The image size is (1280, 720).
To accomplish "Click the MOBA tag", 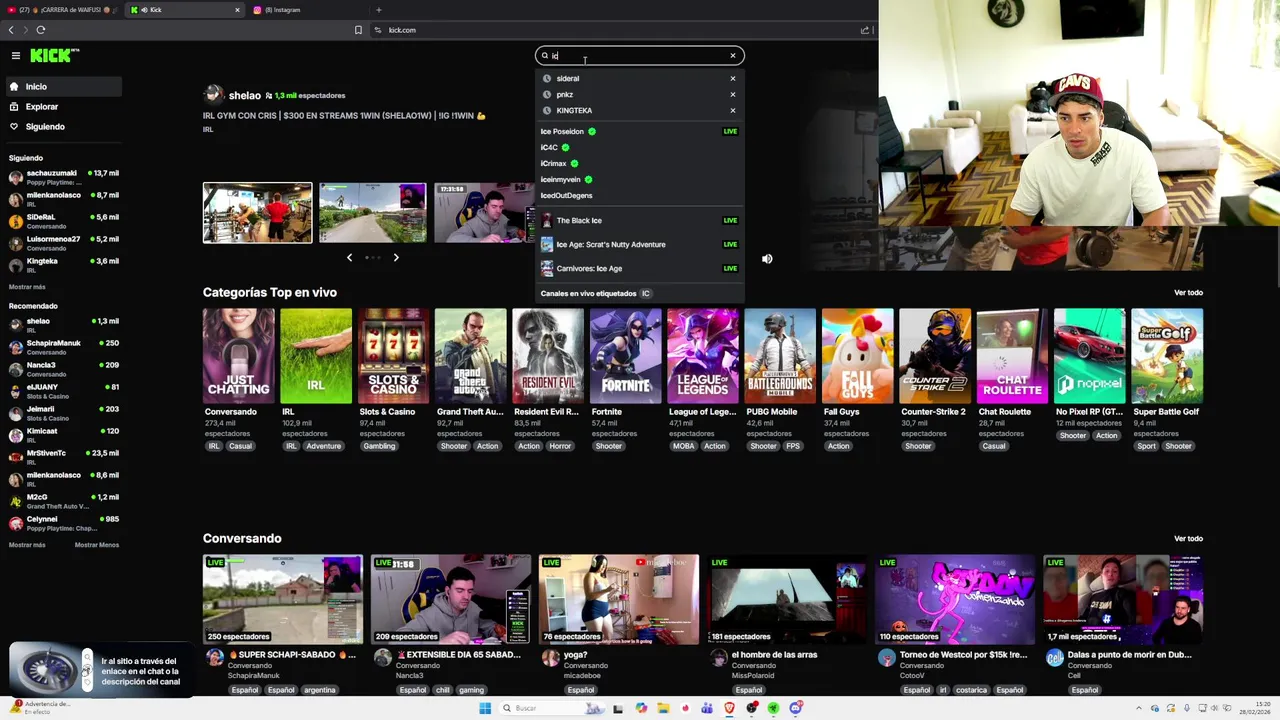I will tap(684, 446).
